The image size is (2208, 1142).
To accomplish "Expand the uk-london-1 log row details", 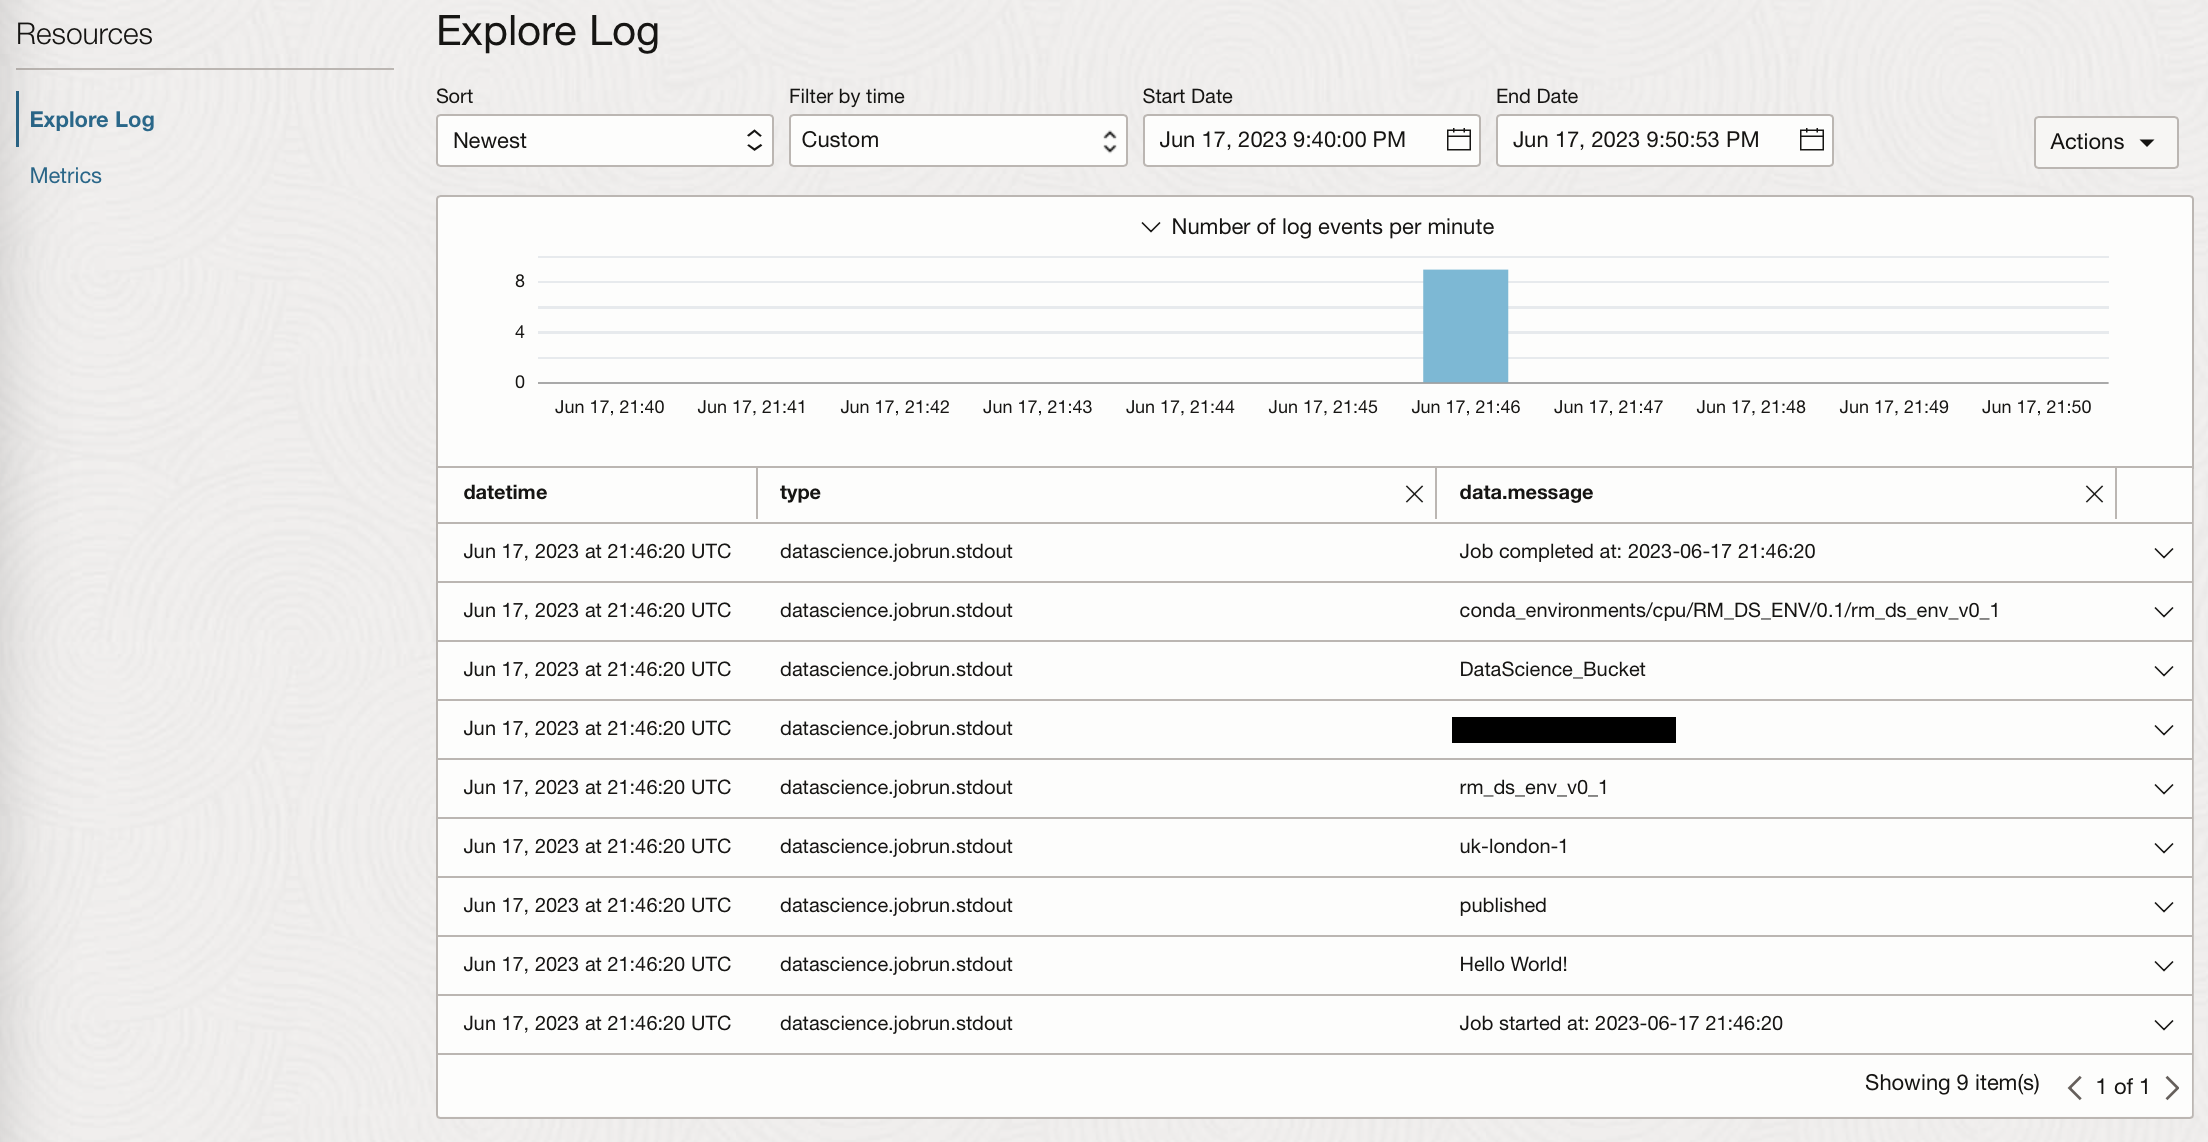I will click(x=2163, y=848).
